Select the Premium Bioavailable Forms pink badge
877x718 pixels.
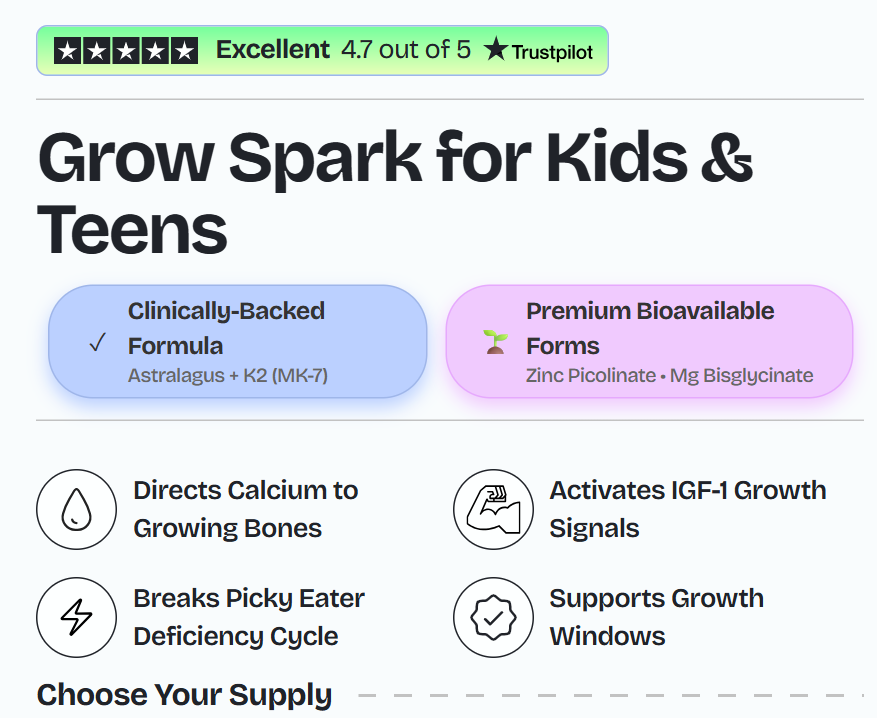pyautogui.click(x=649, y=342)
